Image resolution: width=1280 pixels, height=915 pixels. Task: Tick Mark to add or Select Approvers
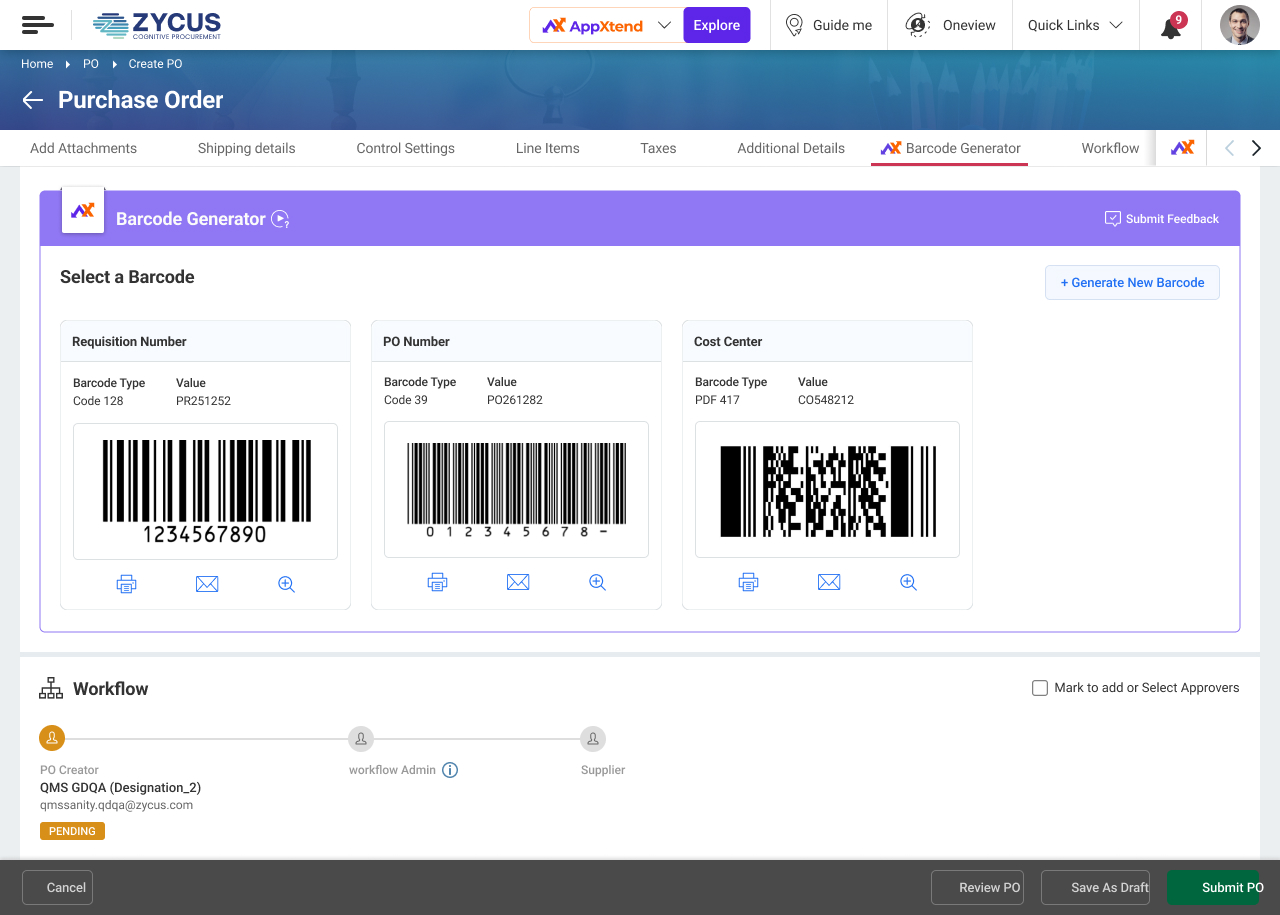[1040, 688]
